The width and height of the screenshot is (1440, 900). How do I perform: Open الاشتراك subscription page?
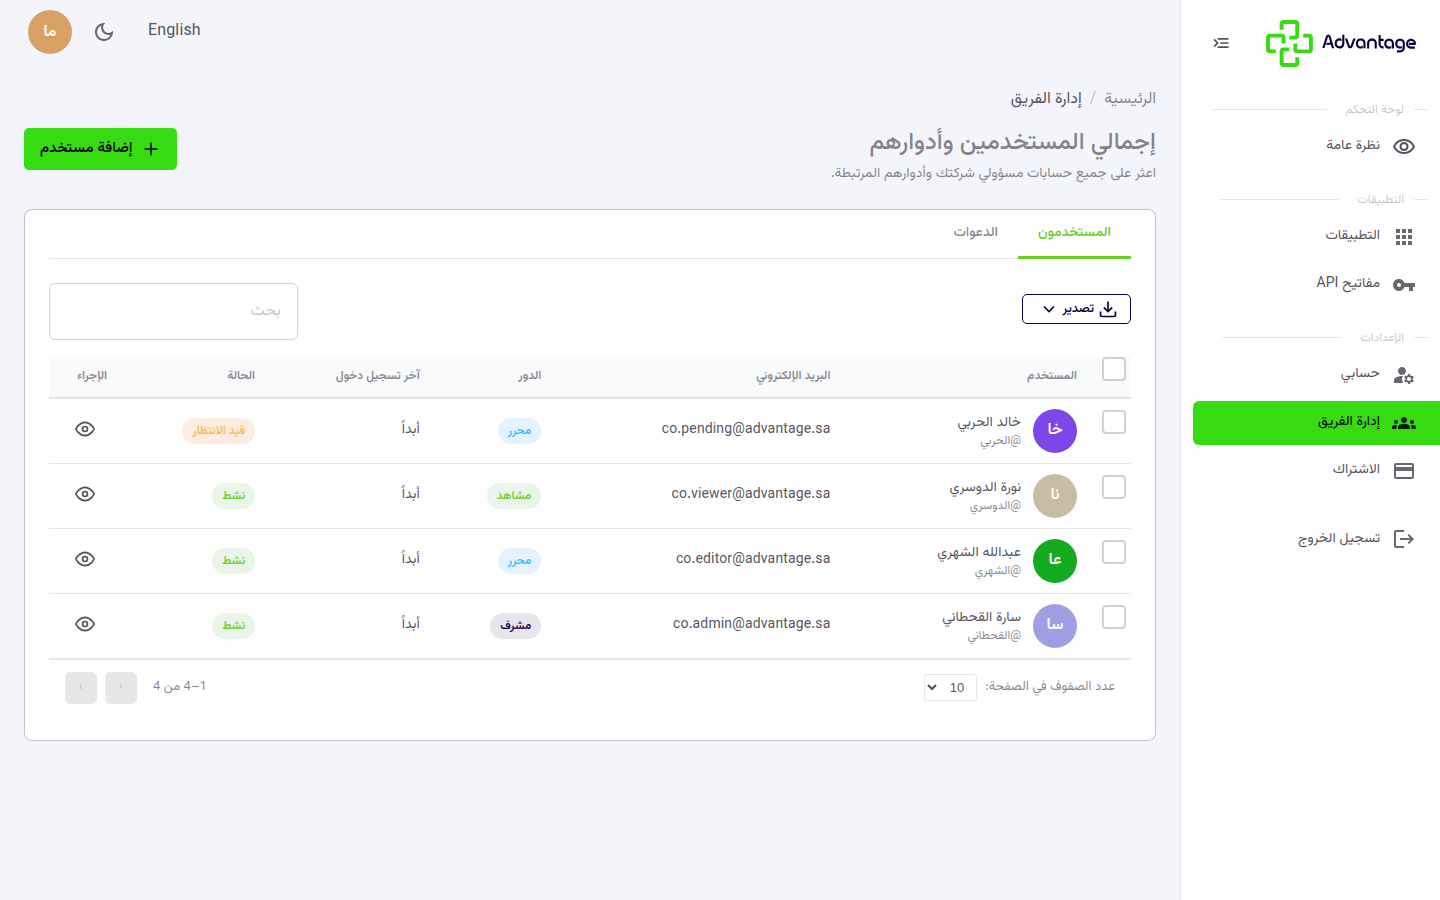tap(1316, 470)
